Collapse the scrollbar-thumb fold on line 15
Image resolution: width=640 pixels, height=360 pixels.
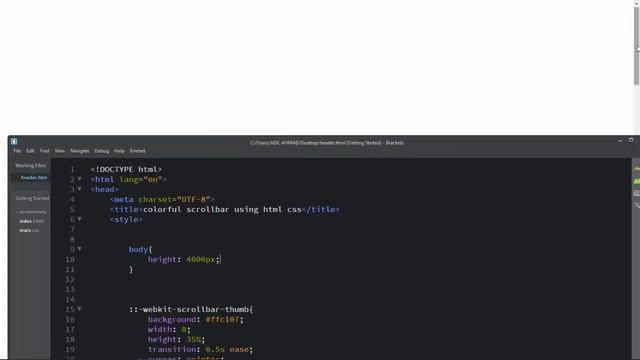(80, 309)
